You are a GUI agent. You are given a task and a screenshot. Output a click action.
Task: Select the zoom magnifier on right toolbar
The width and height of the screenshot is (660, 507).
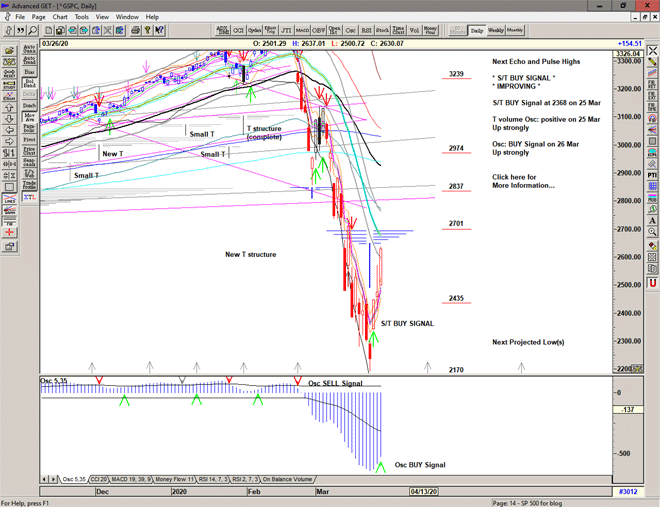point(652,232)
